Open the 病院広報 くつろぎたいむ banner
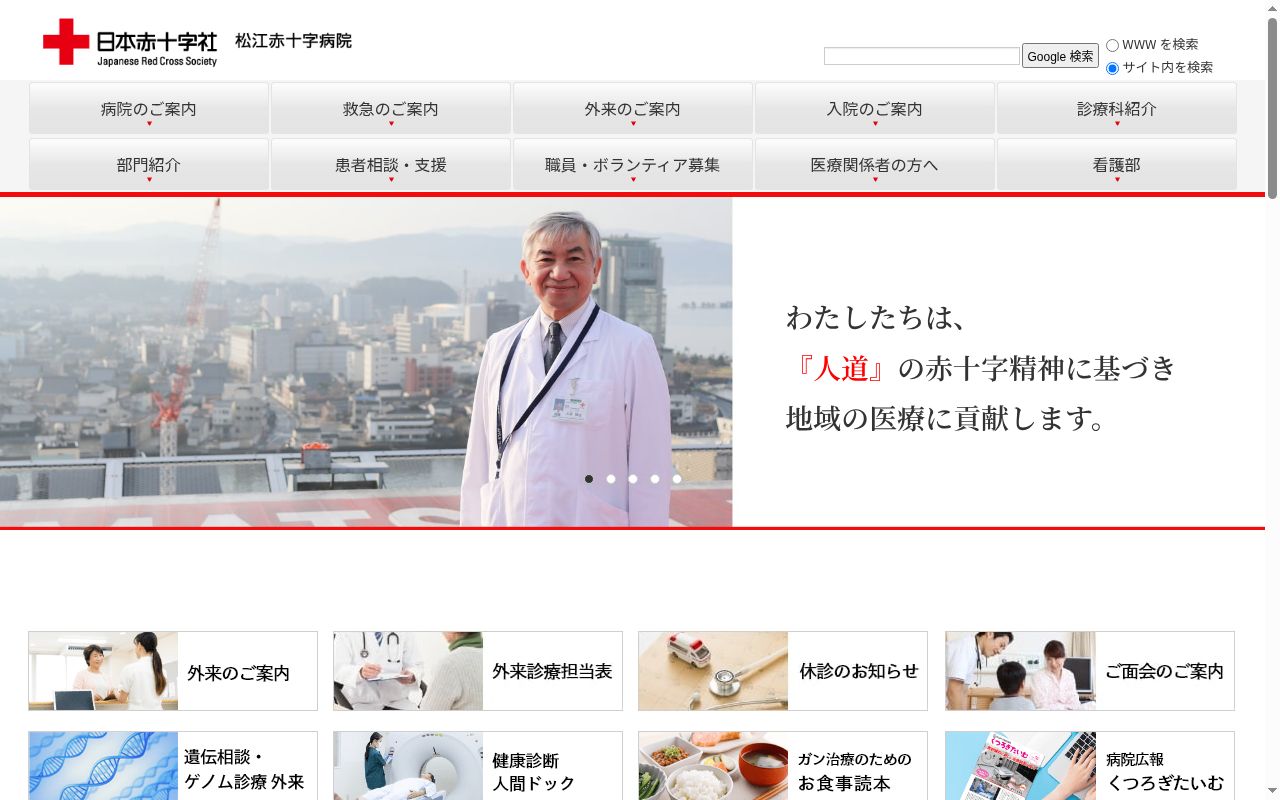 (x=1090, y=766)
